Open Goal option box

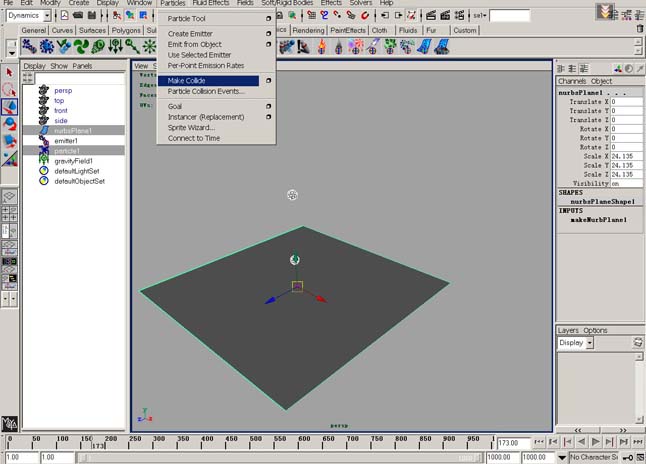(268, 106)
